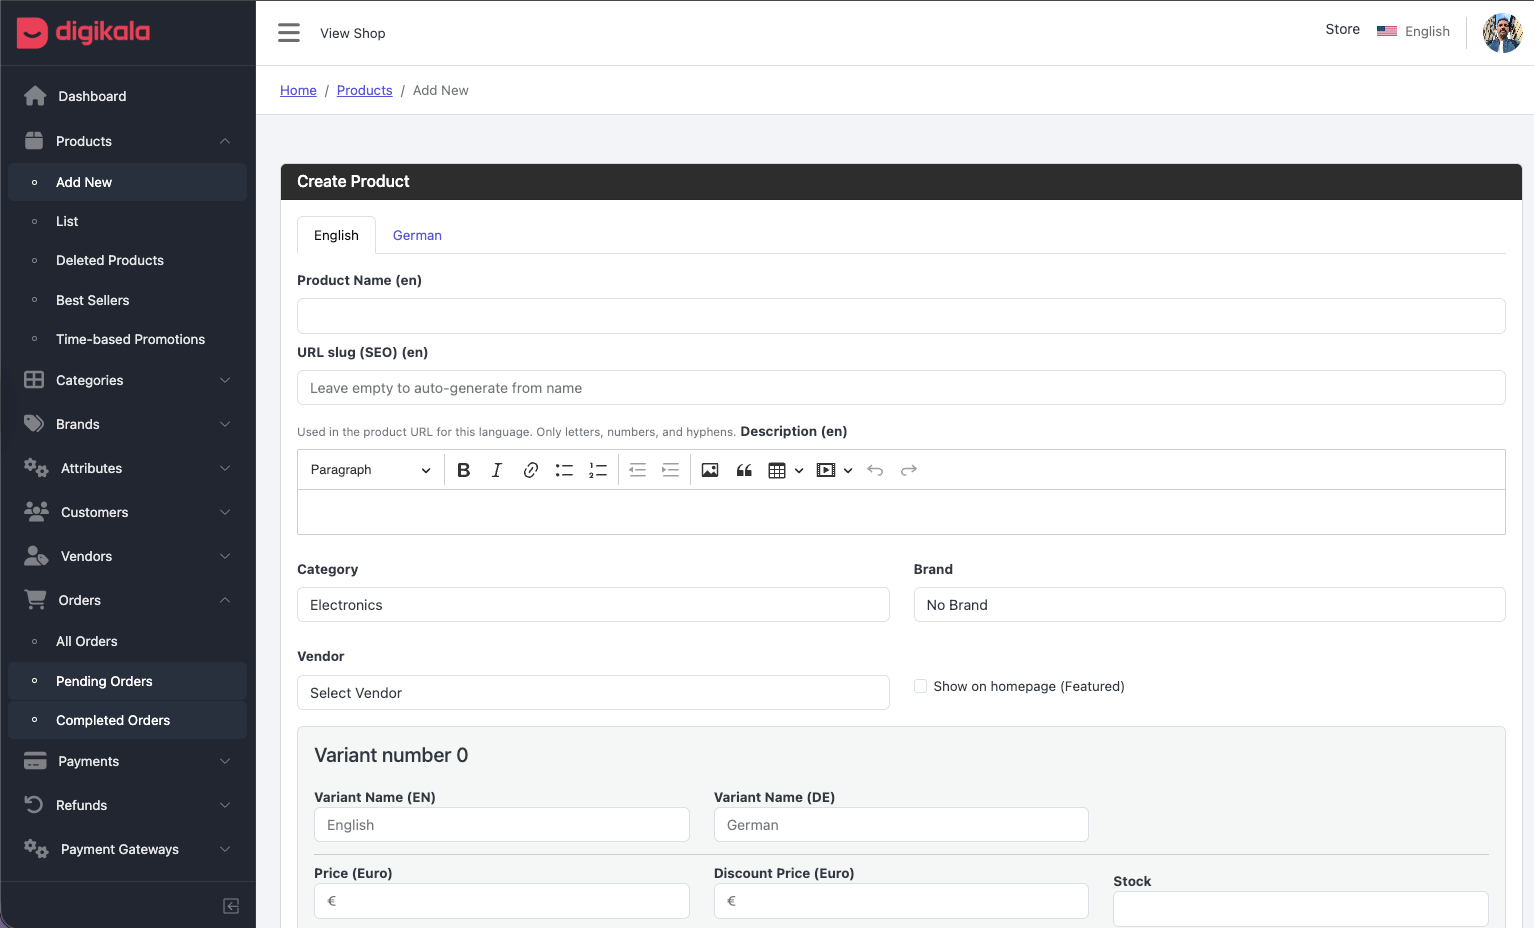Apply bold formatting in the description editor
This screenshot has height=928, width=1534.
click(x=463, y=469)
